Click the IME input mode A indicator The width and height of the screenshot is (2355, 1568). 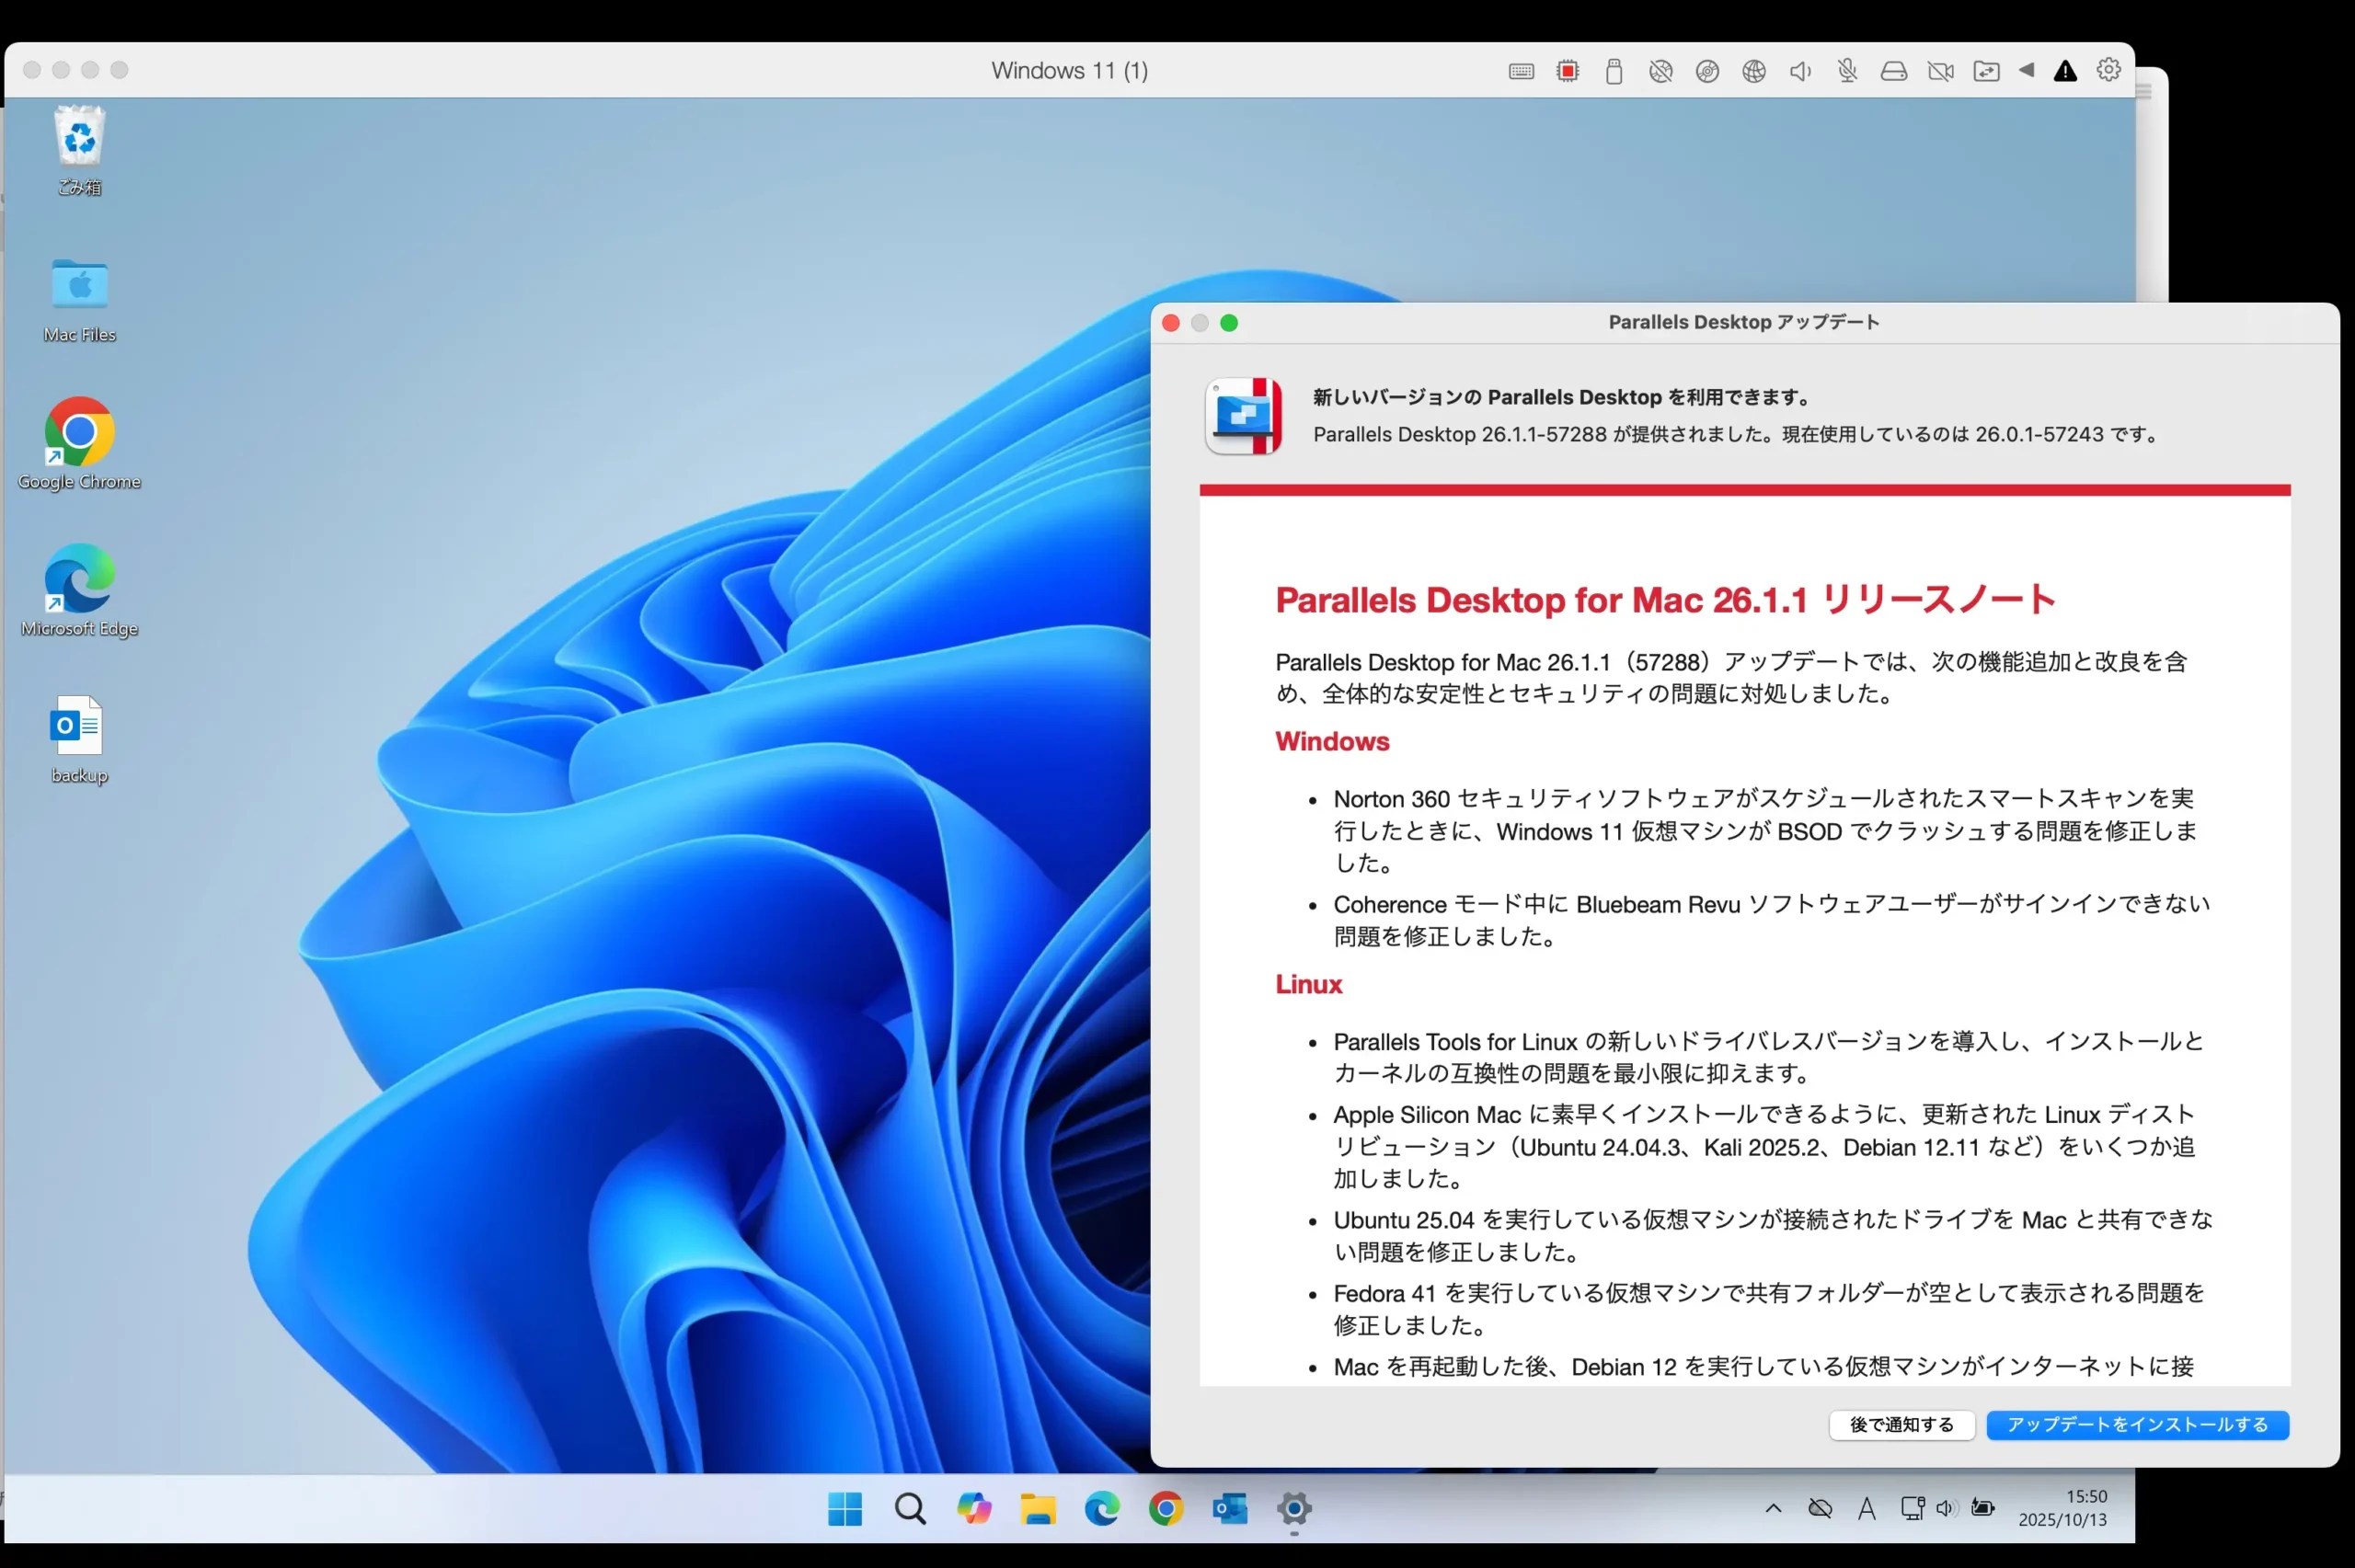1866,1509
